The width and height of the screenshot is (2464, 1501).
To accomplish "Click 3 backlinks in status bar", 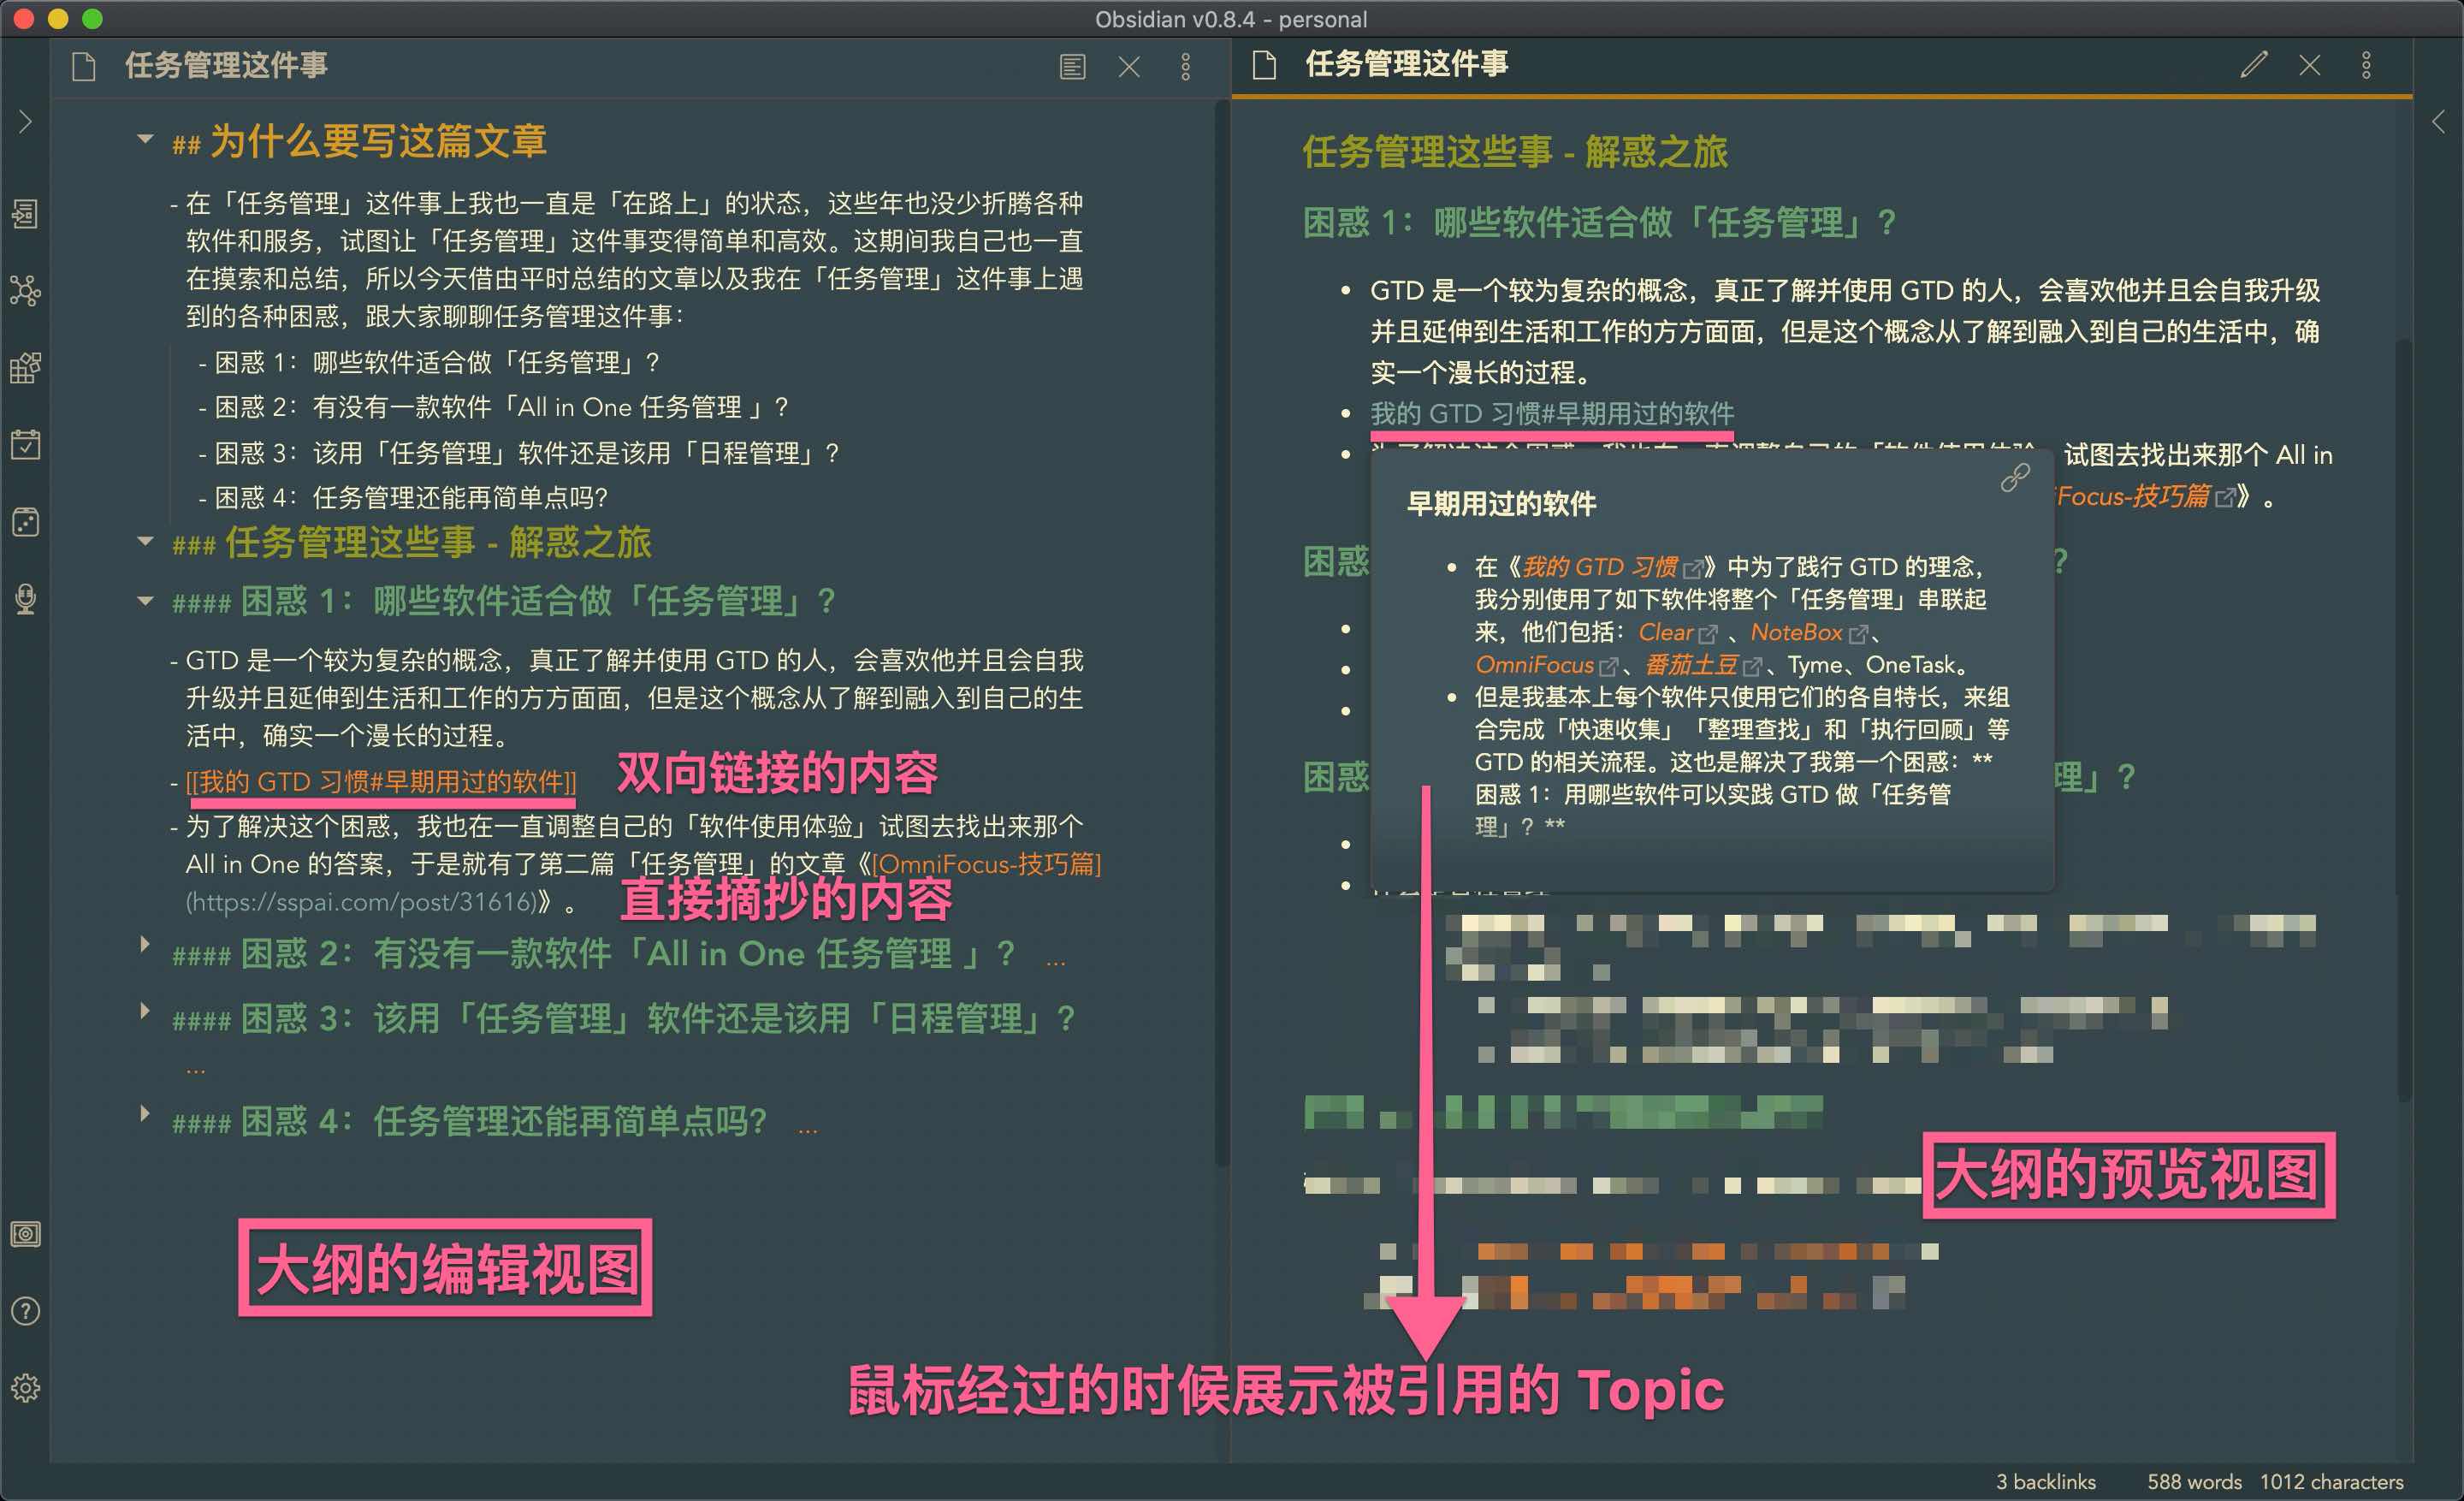I will click(x=2045, y=1482).
